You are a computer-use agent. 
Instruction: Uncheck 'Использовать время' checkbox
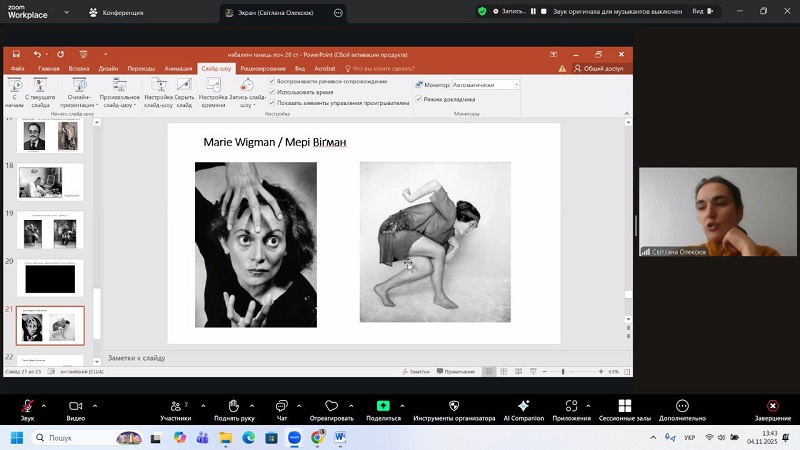click(272, 91)
